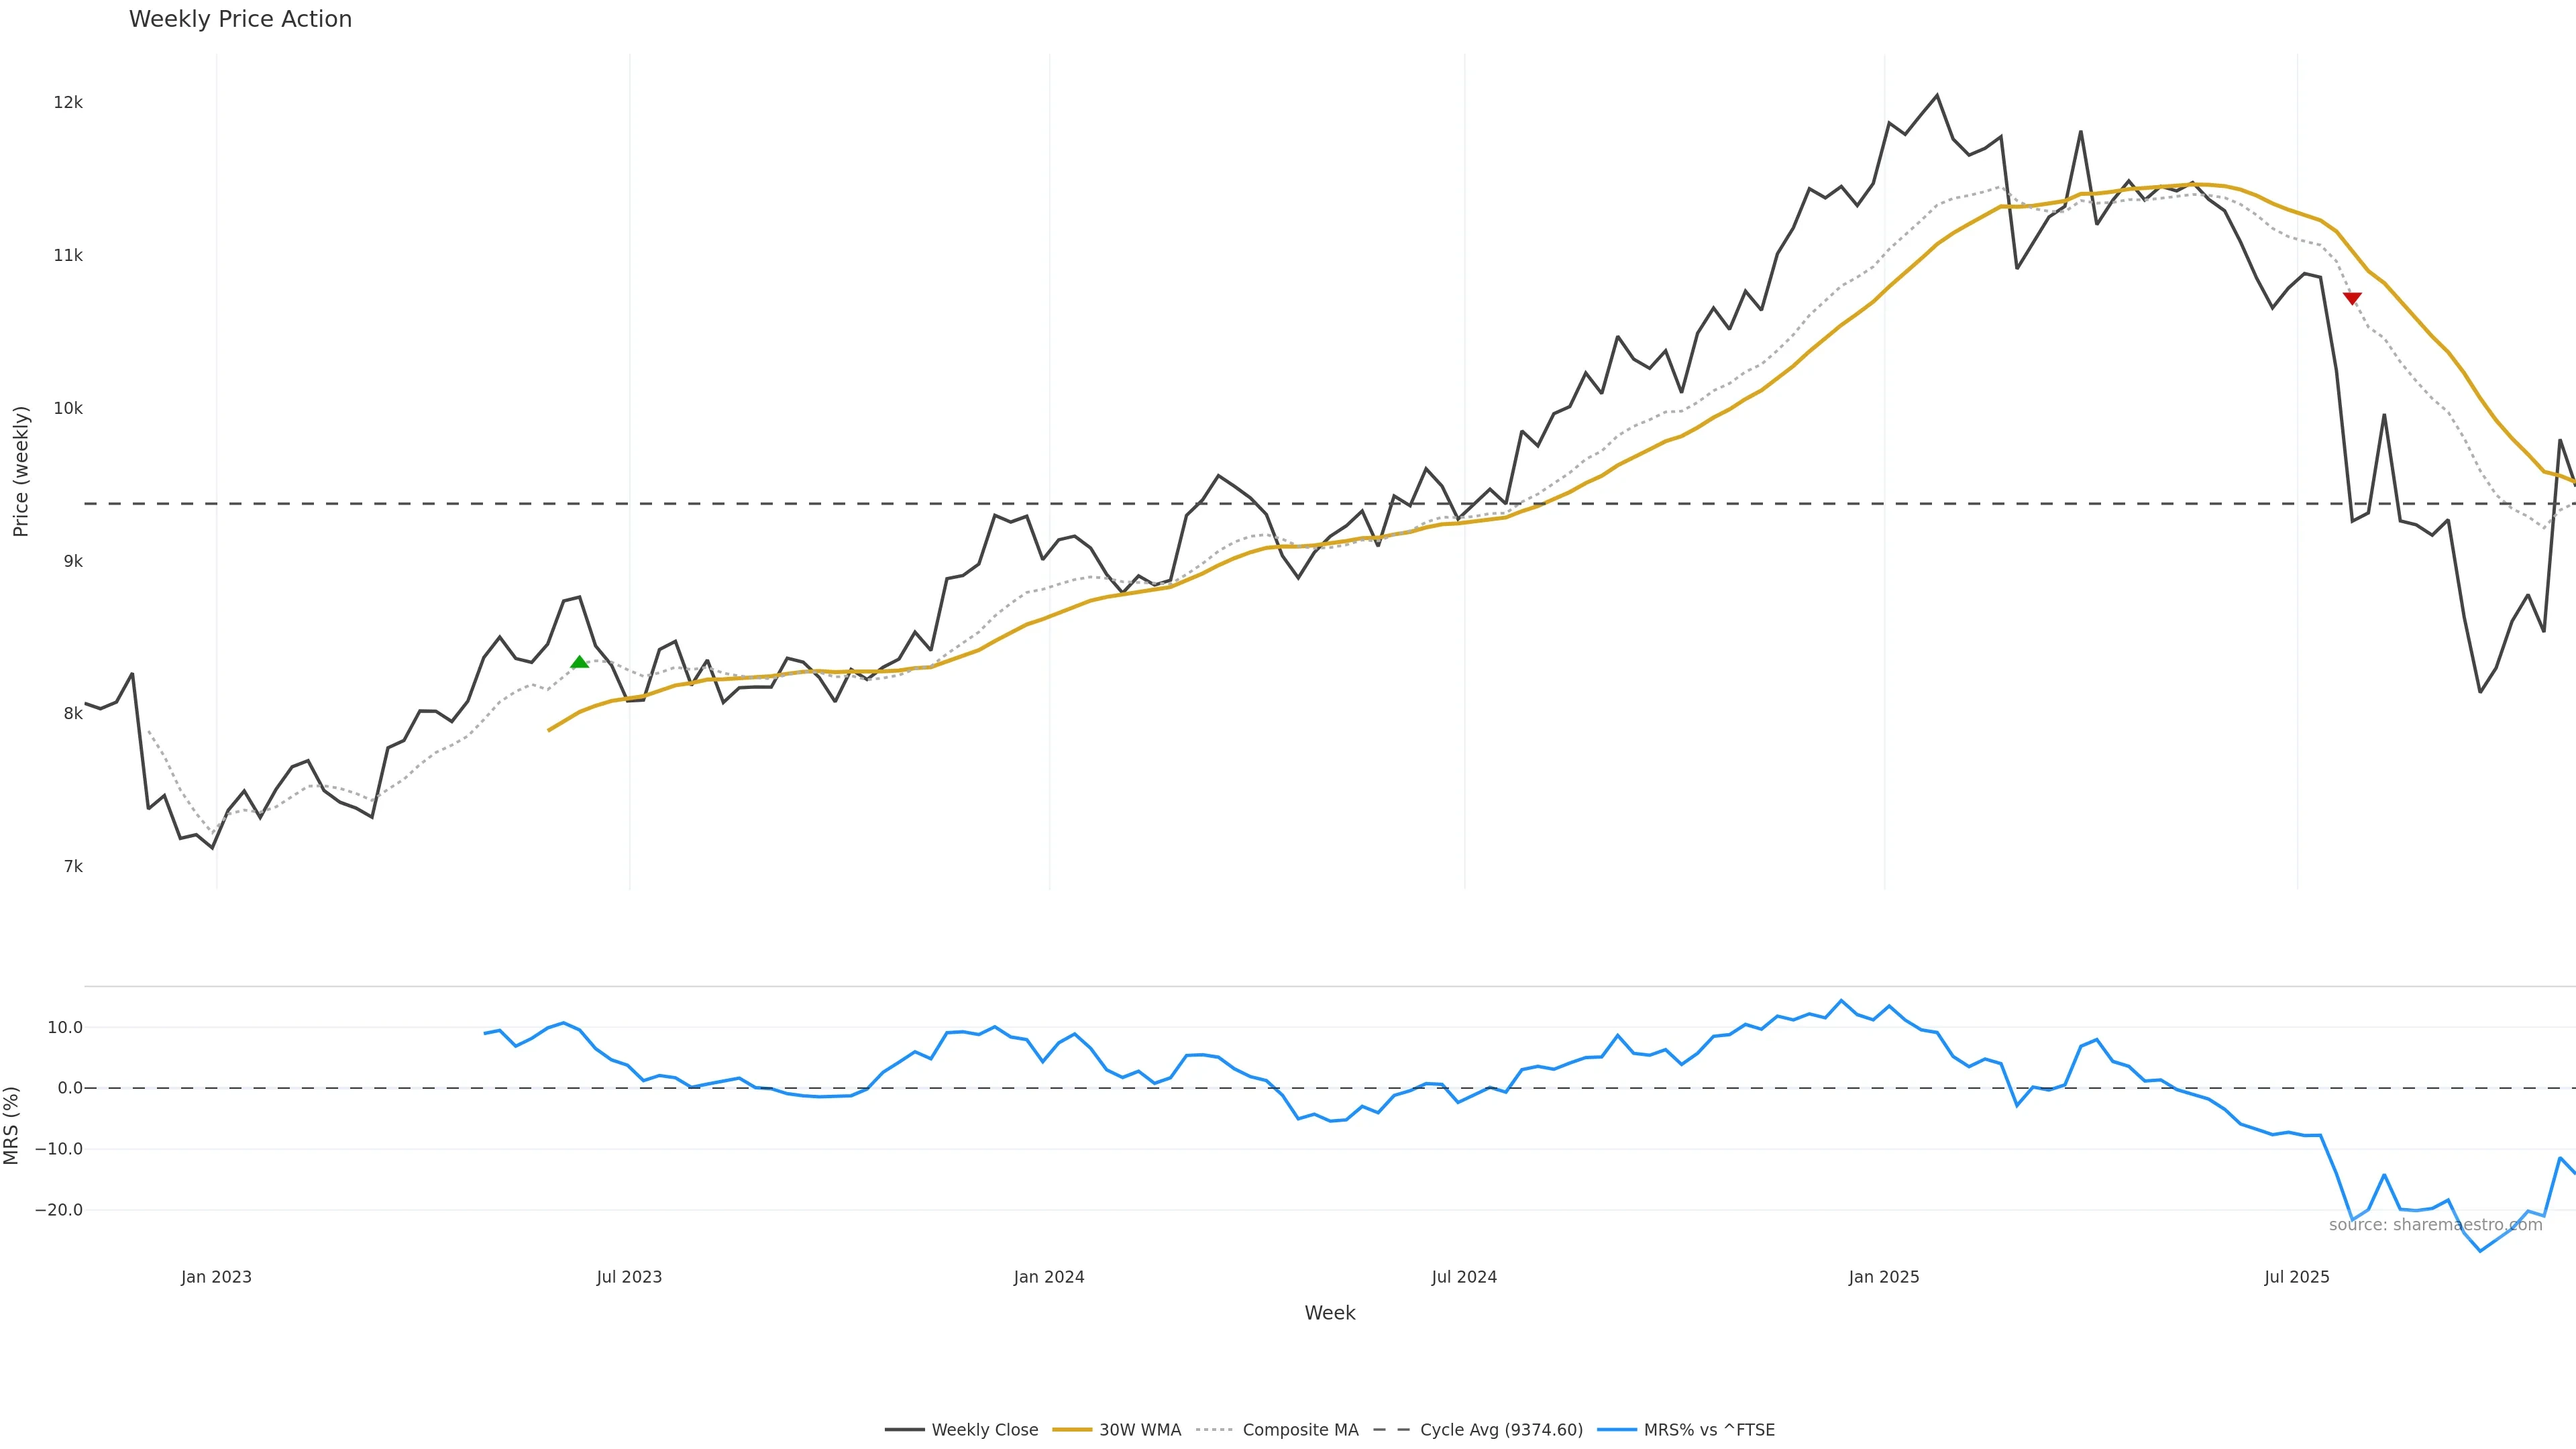
Task: Click the Jan 2024 x-axis label
Action: tap(1048, 1277)
